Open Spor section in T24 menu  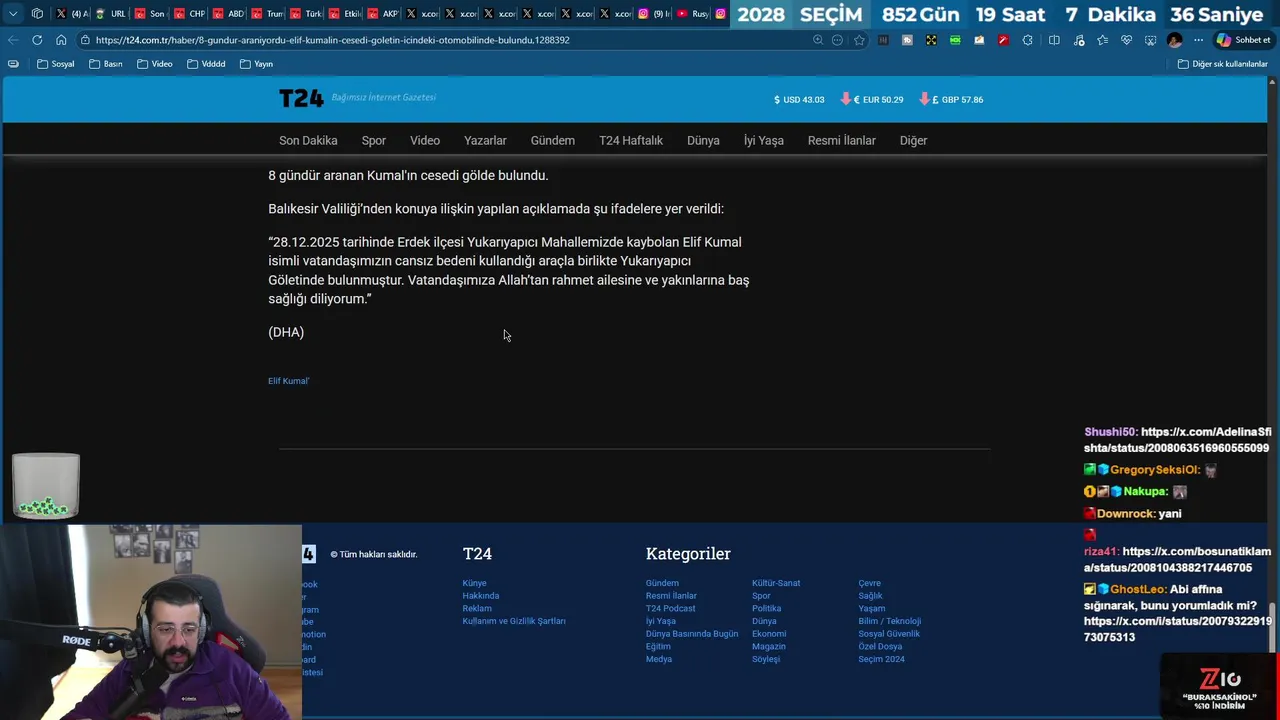[374, 141]
